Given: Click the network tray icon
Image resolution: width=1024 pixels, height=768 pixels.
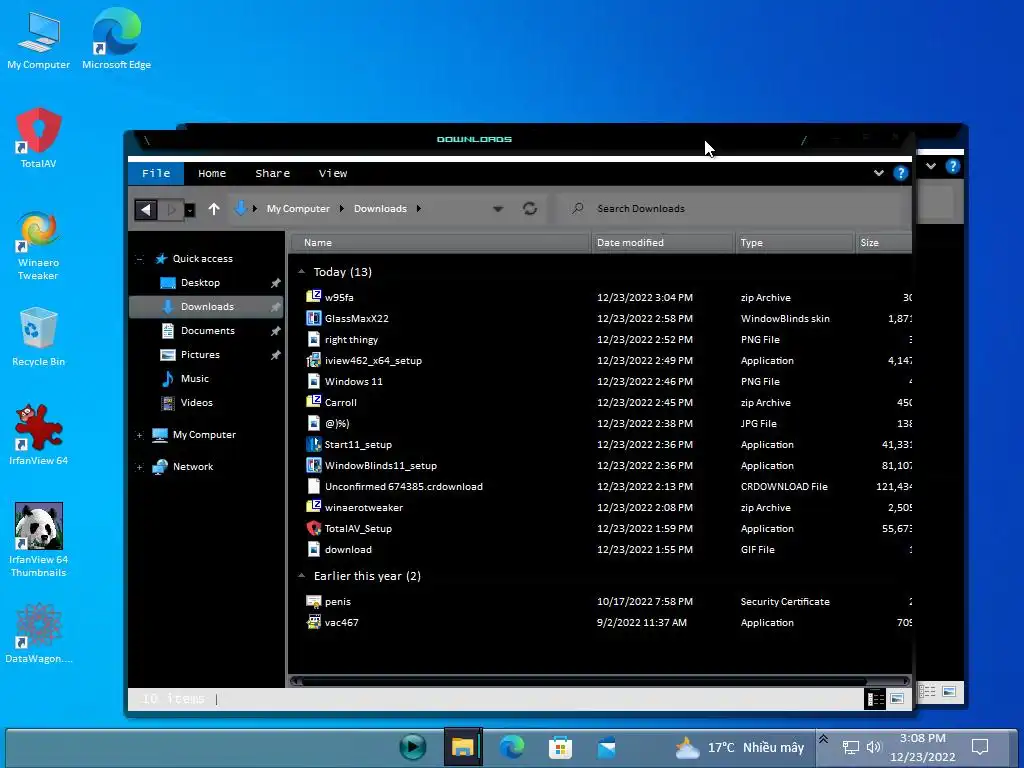Looking at the screenshot, I should pos(850,747).
